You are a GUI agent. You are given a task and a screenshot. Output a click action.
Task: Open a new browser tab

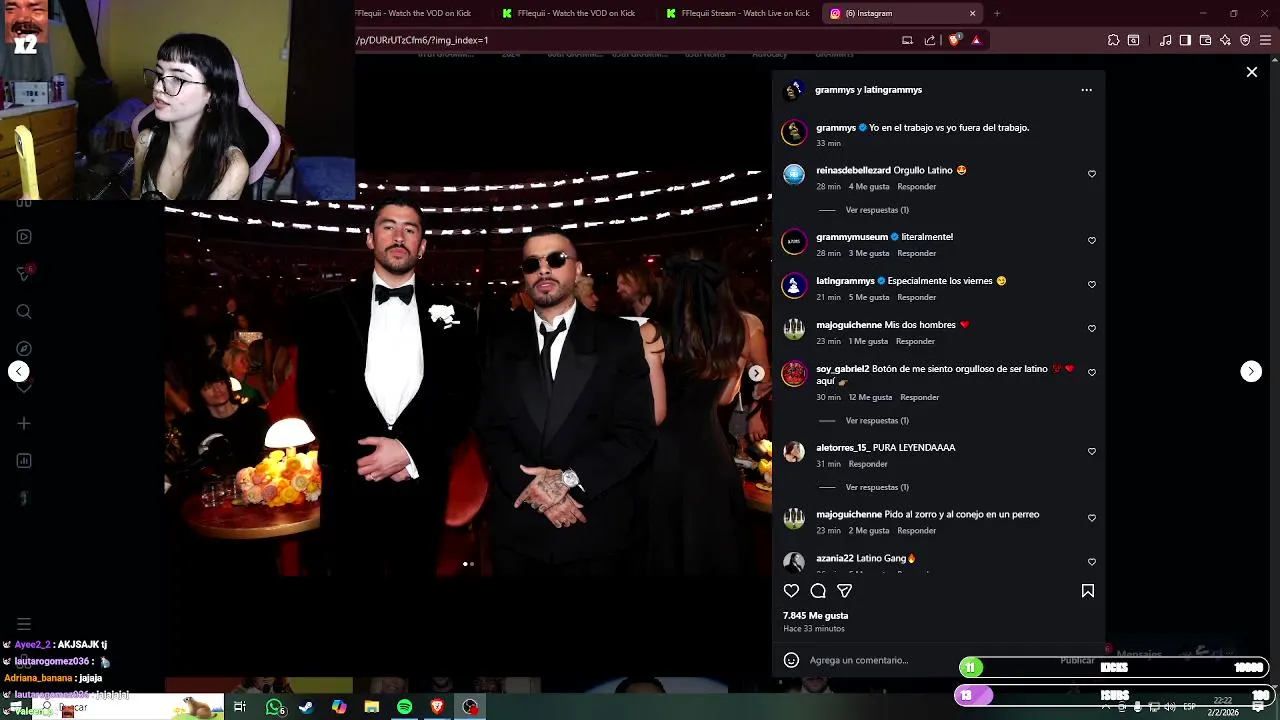click(997, 13)
